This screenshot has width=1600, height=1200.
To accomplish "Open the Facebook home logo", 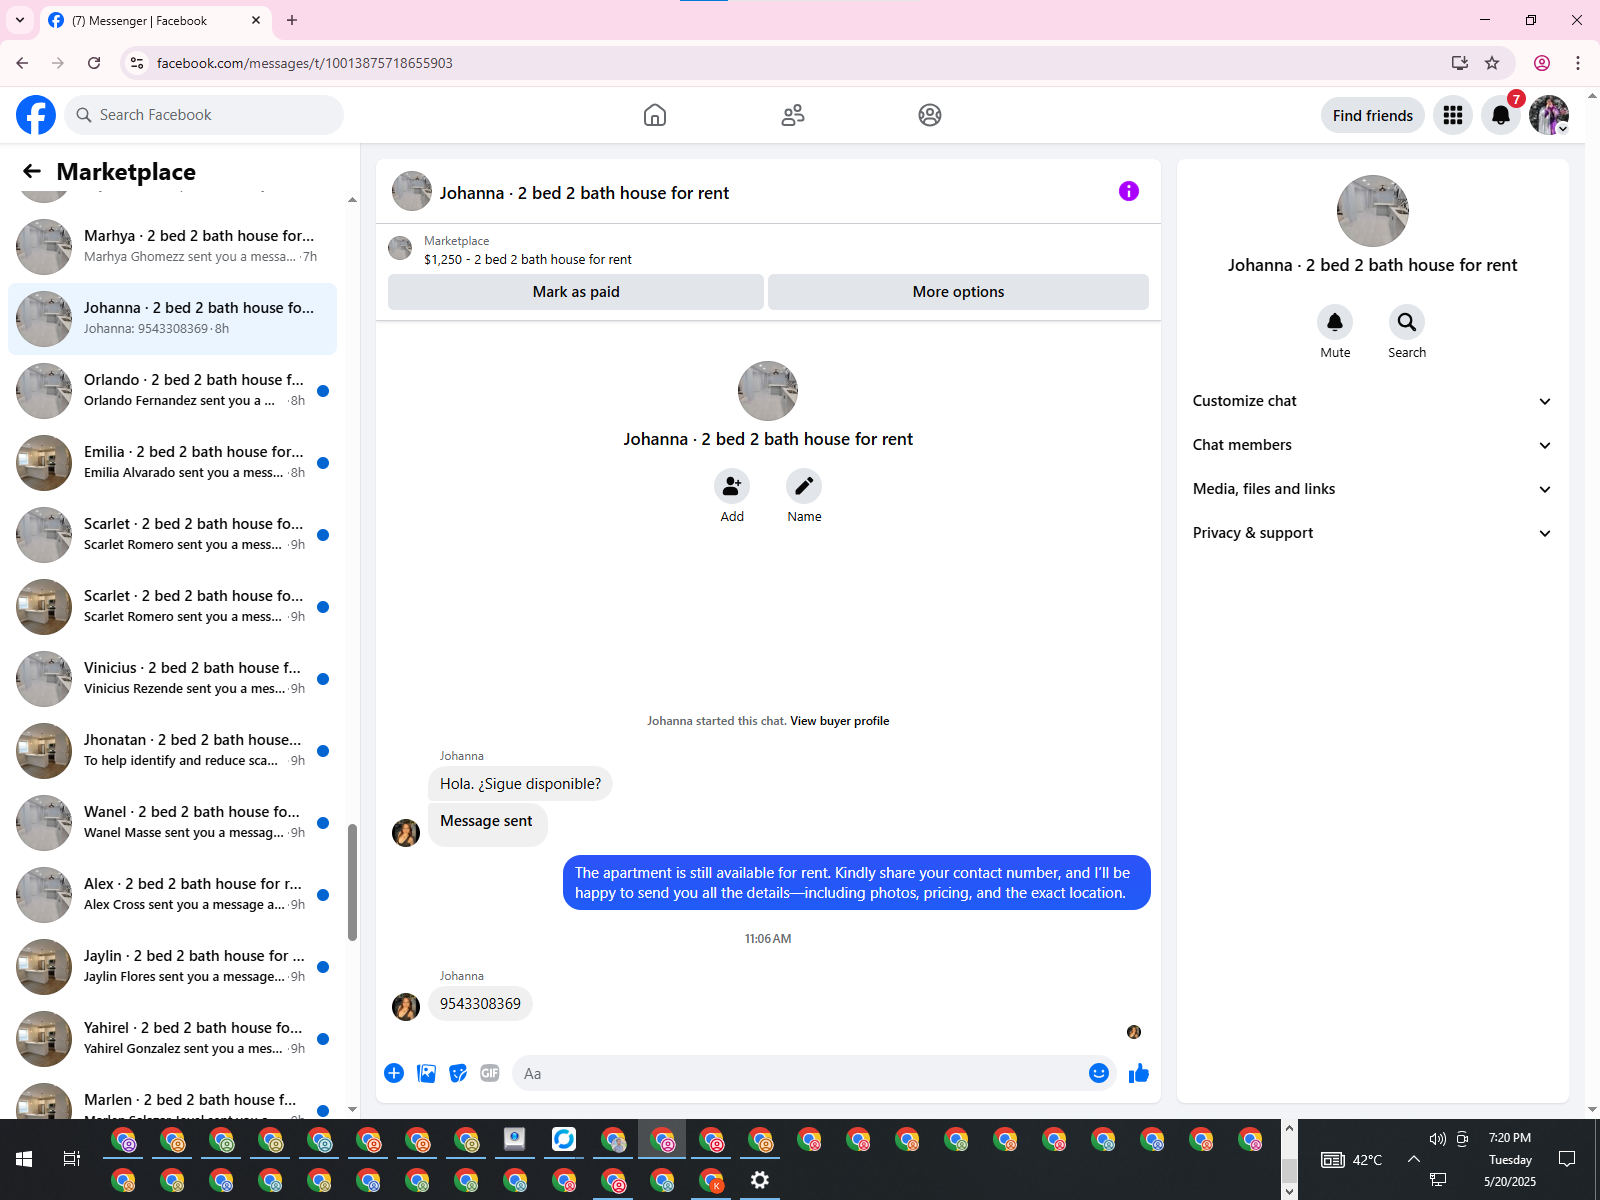I will tap(36, 115).
